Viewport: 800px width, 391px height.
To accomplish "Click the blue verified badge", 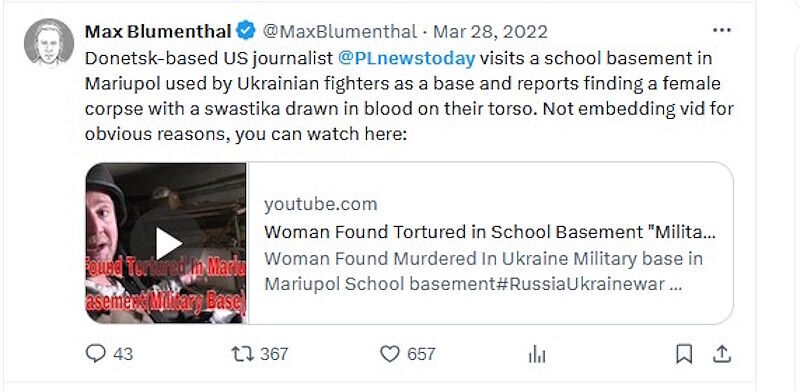I will point(246,31).
